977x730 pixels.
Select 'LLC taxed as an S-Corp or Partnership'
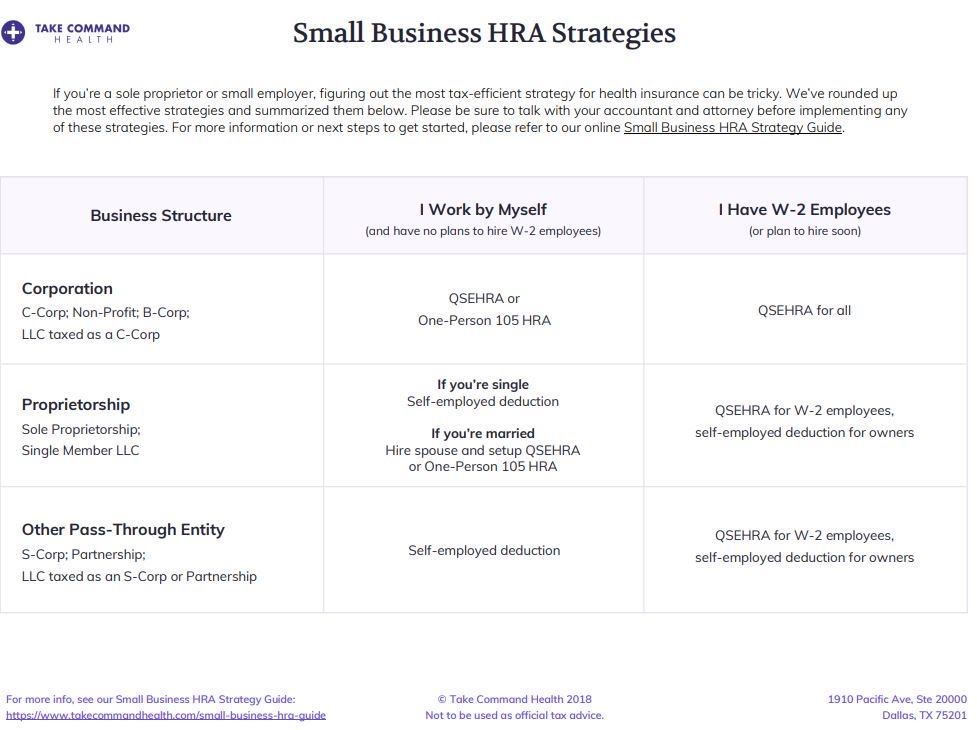point(139,576)
